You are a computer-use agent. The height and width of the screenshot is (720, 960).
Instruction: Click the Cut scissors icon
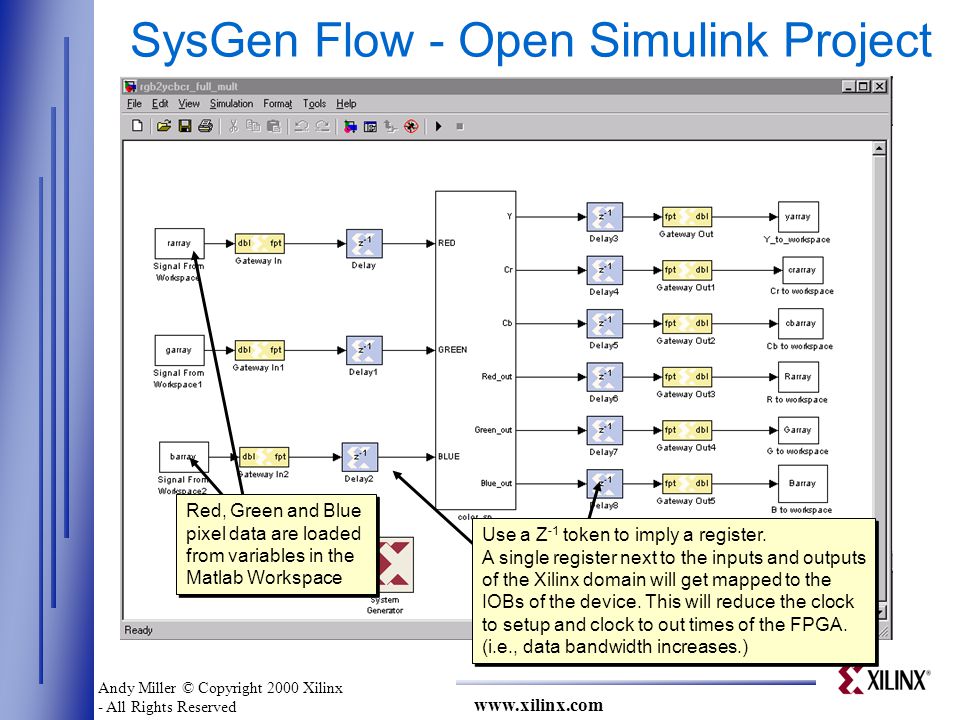tap(233, 126)
